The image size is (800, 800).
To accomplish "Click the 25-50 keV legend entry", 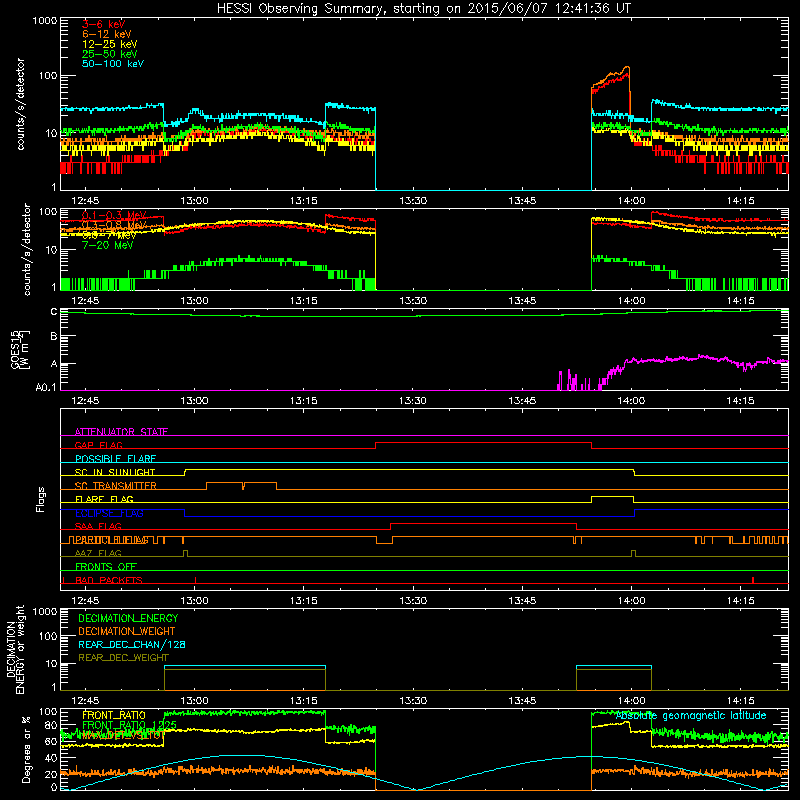I will 110,54.
